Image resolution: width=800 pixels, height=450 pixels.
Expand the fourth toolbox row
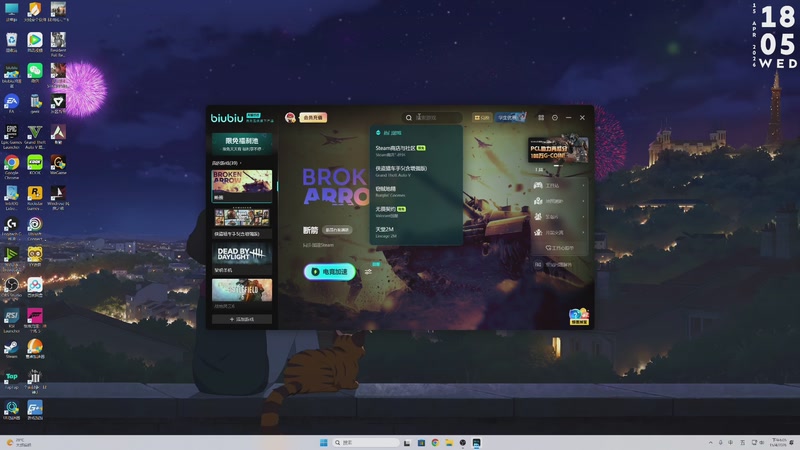[560, 233]
